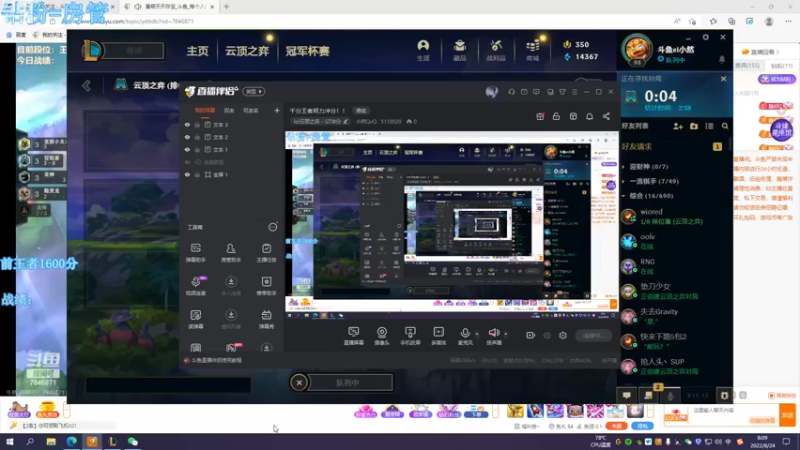800x450 pixels.
Task: Open 战利品 loot icon in LoL client
Action: coord(496,51)
